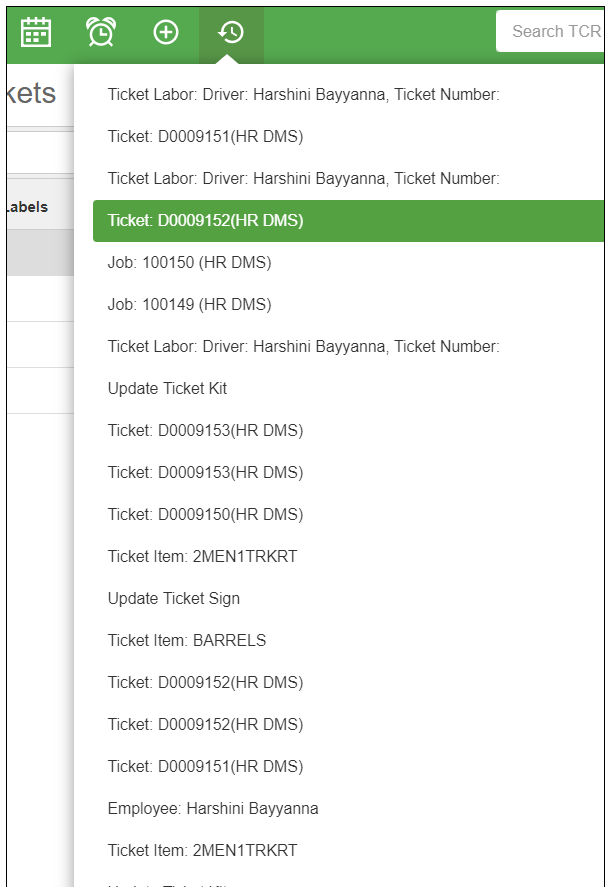Select Ticket Item: 2MEN1TRKRT below Ticket D0009150

[202, 557]
